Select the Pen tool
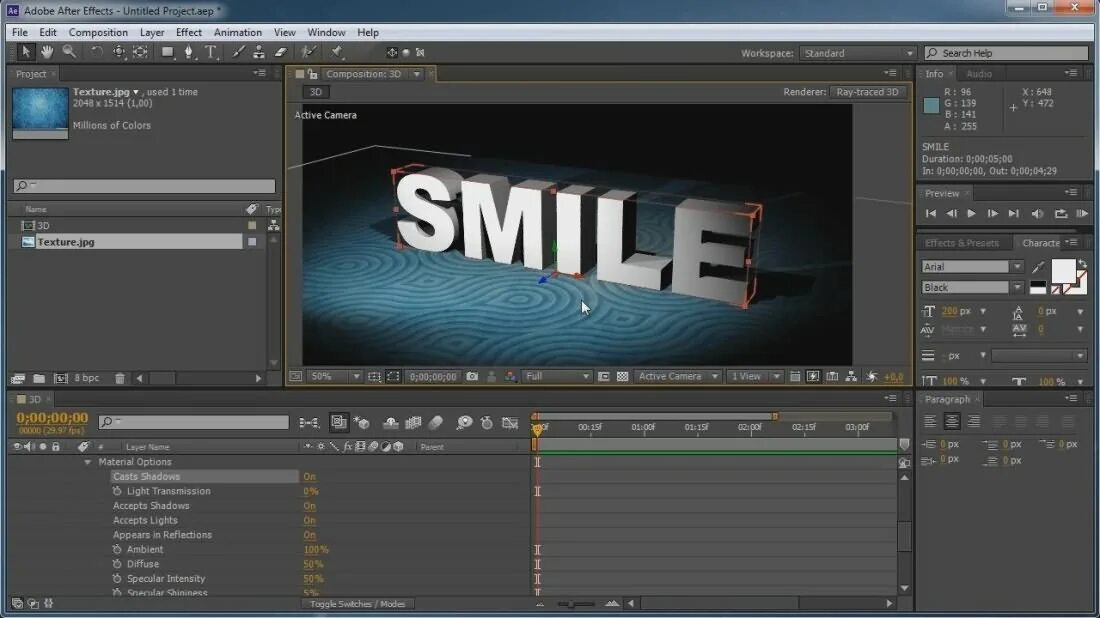 click(x=189, y=52)
